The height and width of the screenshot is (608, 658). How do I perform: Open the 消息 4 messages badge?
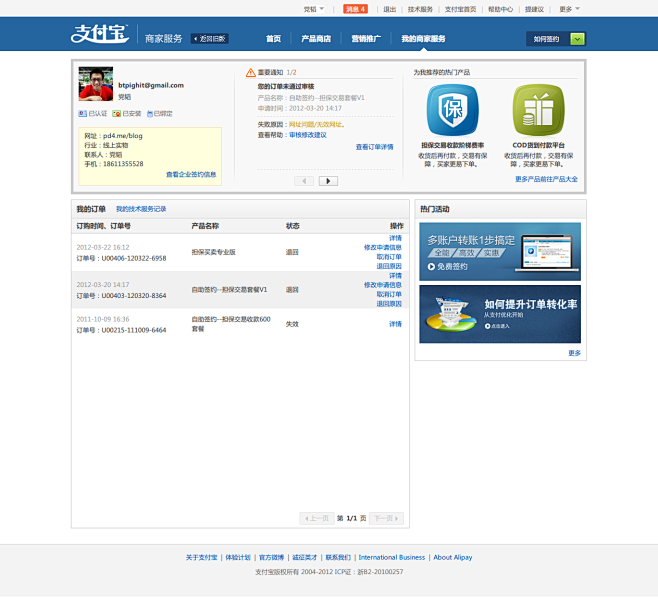(355, 9)
